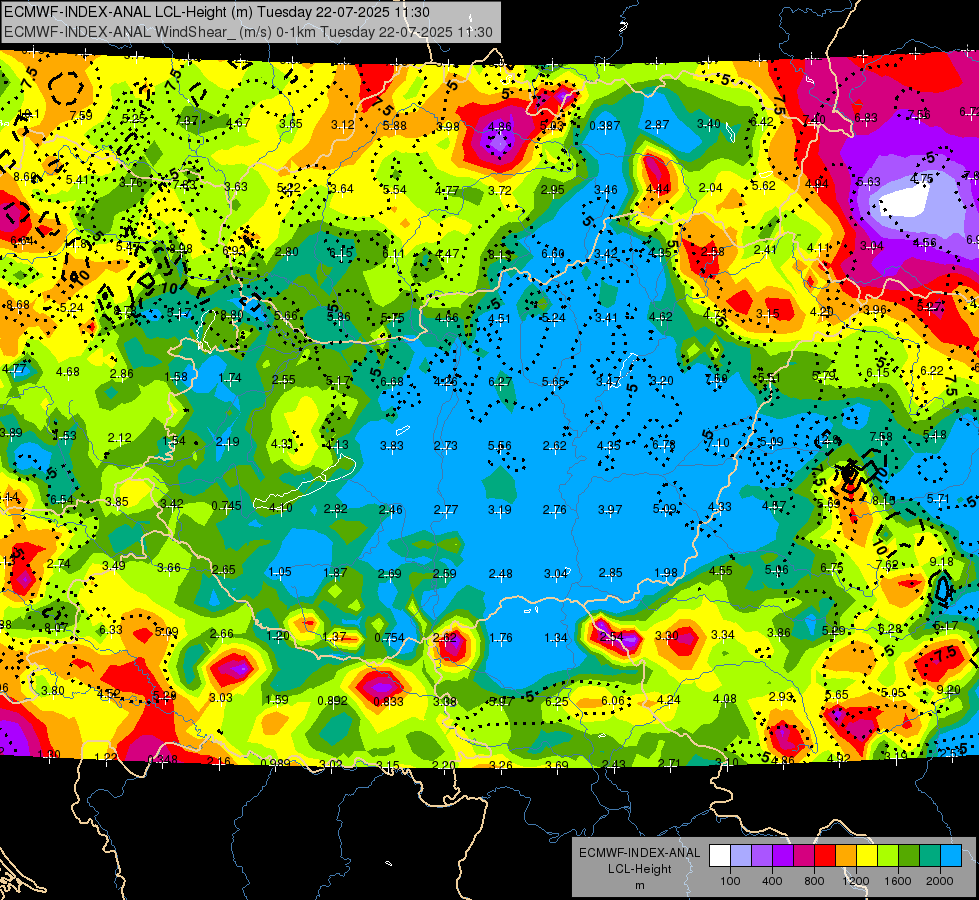Click the WindShear 0-1km header title line
The height and width of the screenshot is (900, 979).
tap(248, 32)
